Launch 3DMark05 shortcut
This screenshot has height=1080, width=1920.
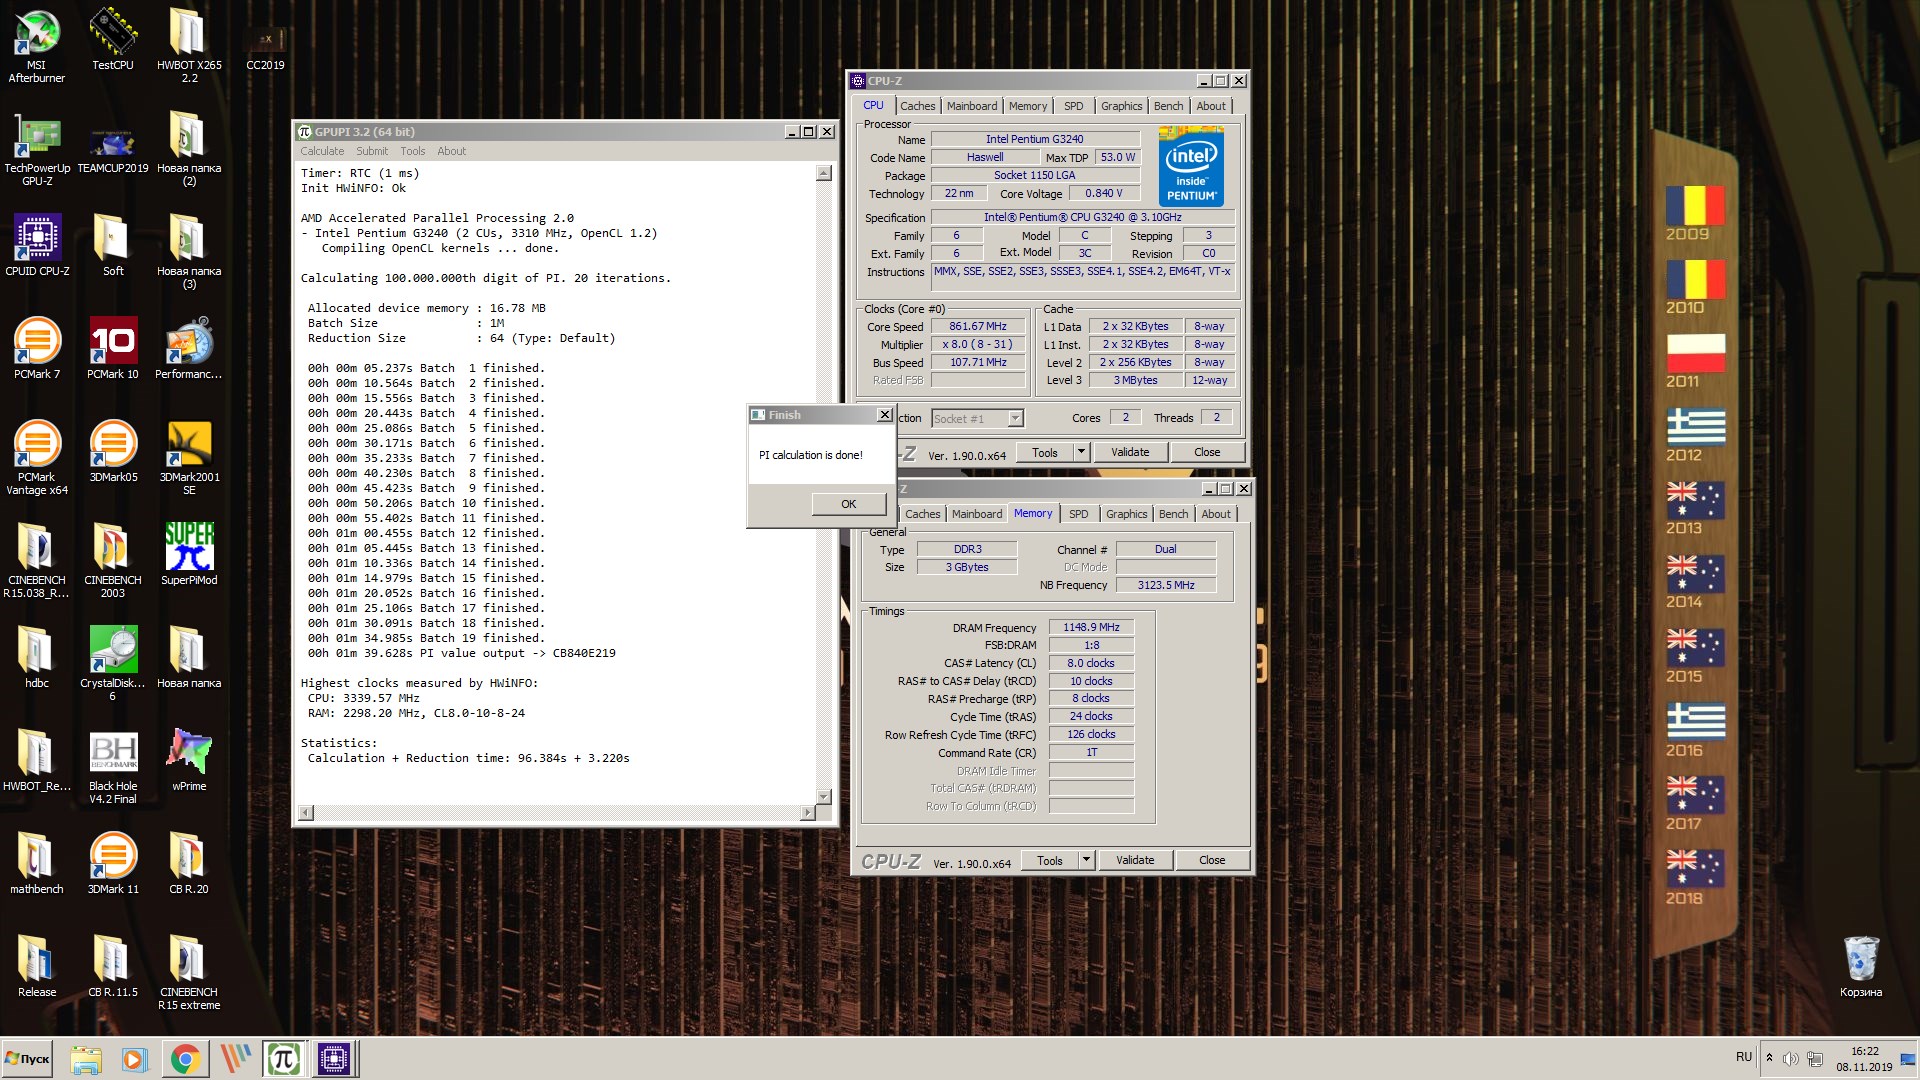pos(113,451)
